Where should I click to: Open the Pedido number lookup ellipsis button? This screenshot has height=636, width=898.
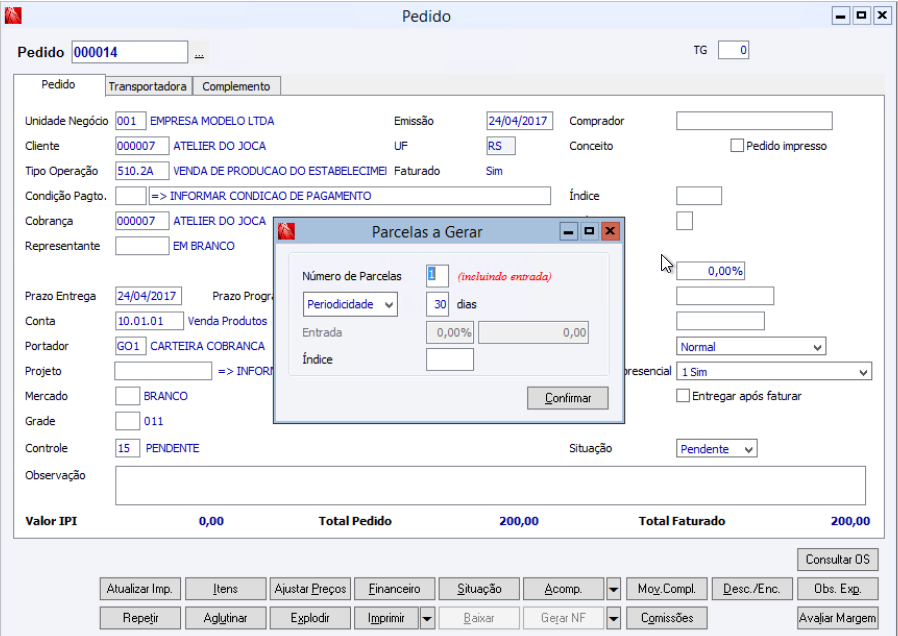[x=199, y=53]
